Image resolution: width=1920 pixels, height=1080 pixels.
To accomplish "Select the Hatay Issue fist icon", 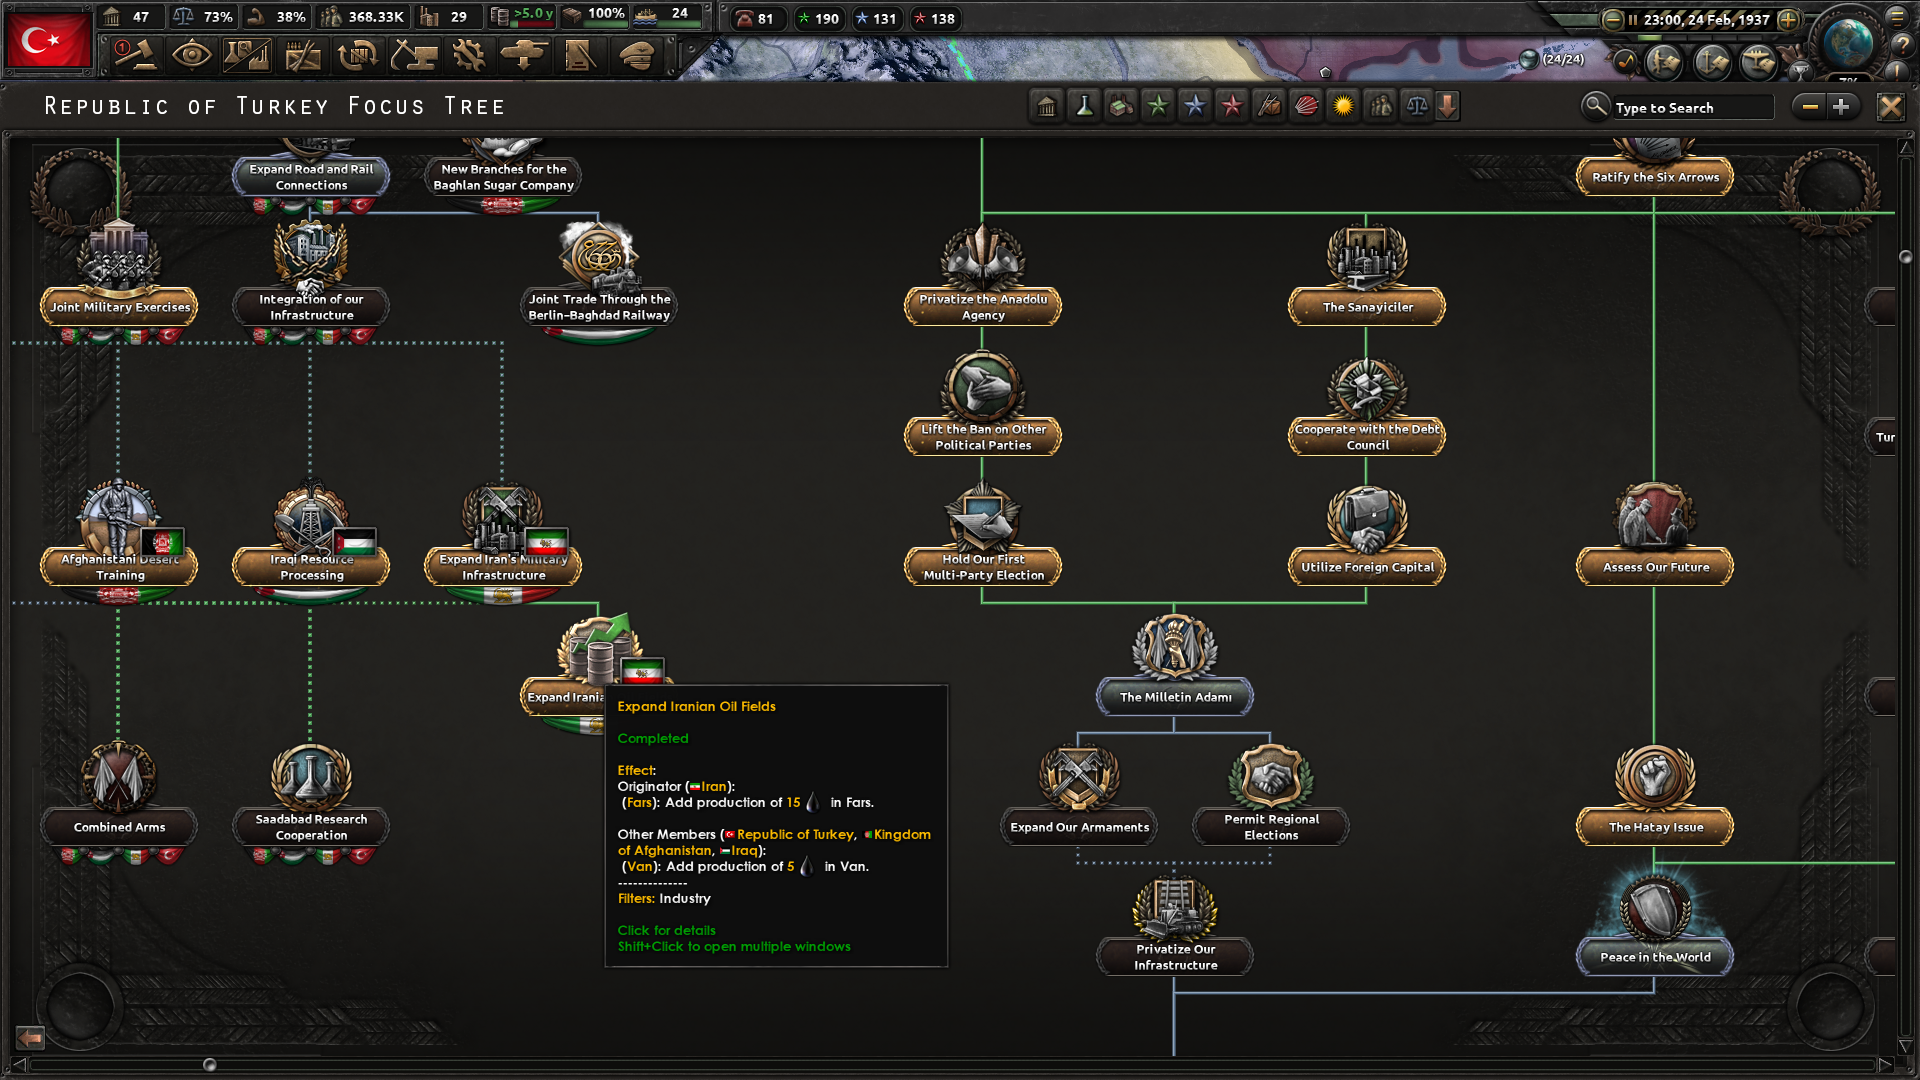I will coord(1655,777).
